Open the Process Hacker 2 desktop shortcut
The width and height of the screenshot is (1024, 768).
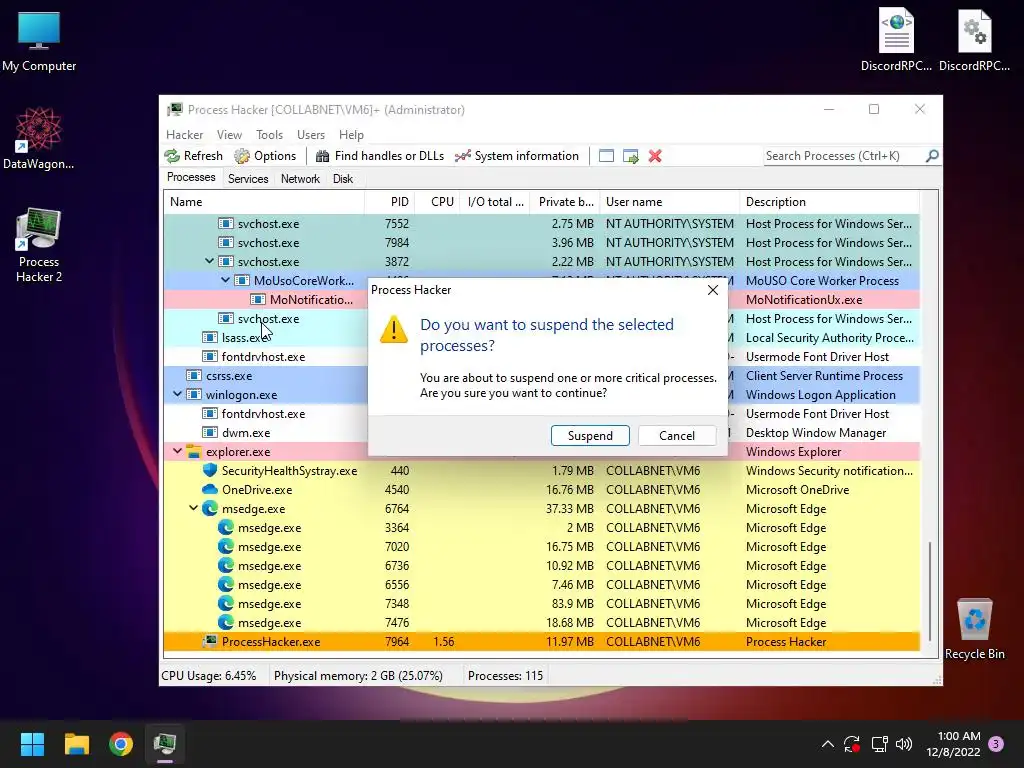coord(39,245)
